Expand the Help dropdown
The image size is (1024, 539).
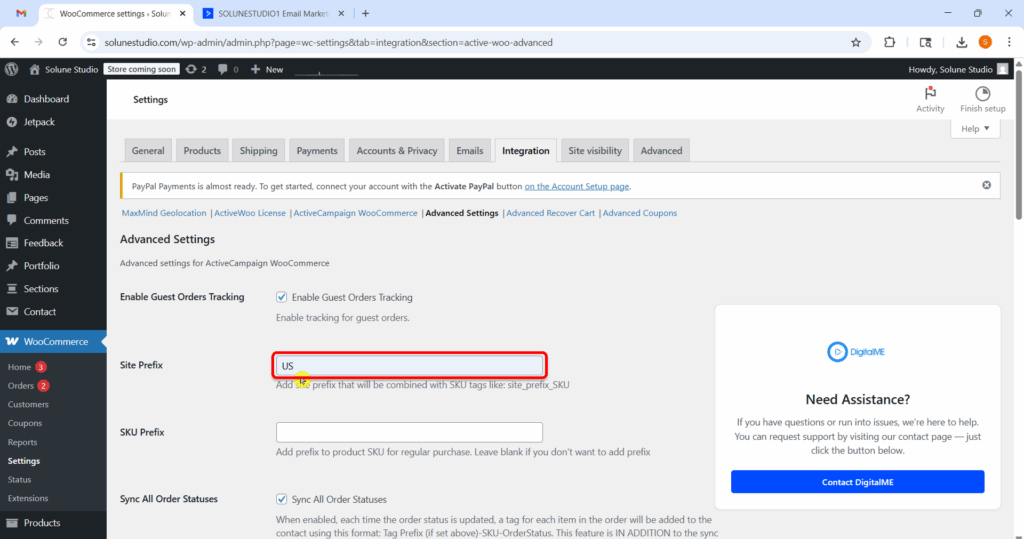[975, 129]
